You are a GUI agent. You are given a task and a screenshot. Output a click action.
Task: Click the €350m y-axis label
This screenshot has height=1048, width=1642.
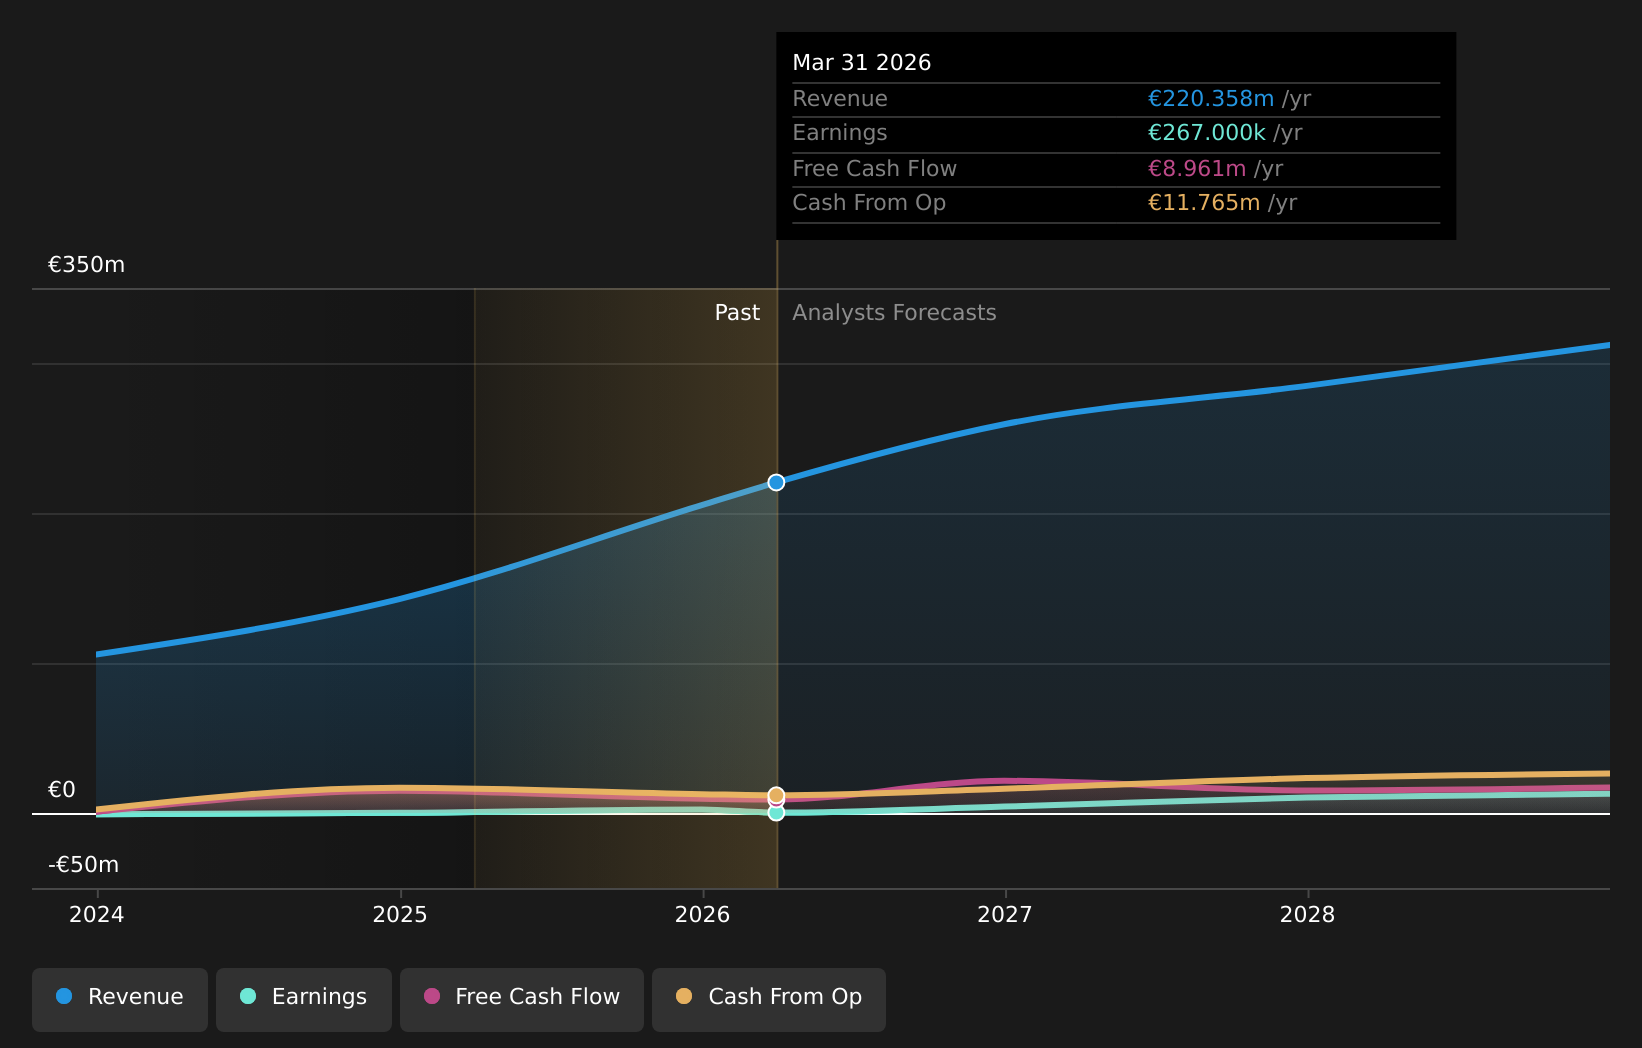pos(87,265)
